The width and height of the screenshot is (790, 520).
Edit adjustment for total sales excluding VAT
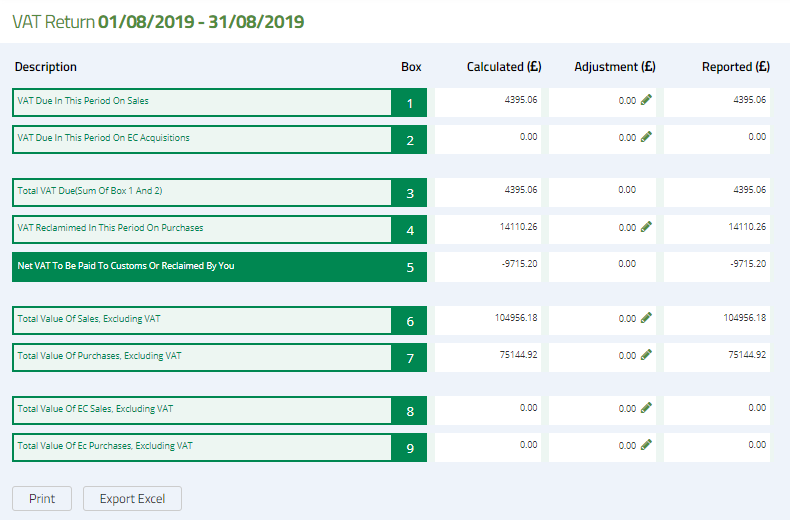646,318
